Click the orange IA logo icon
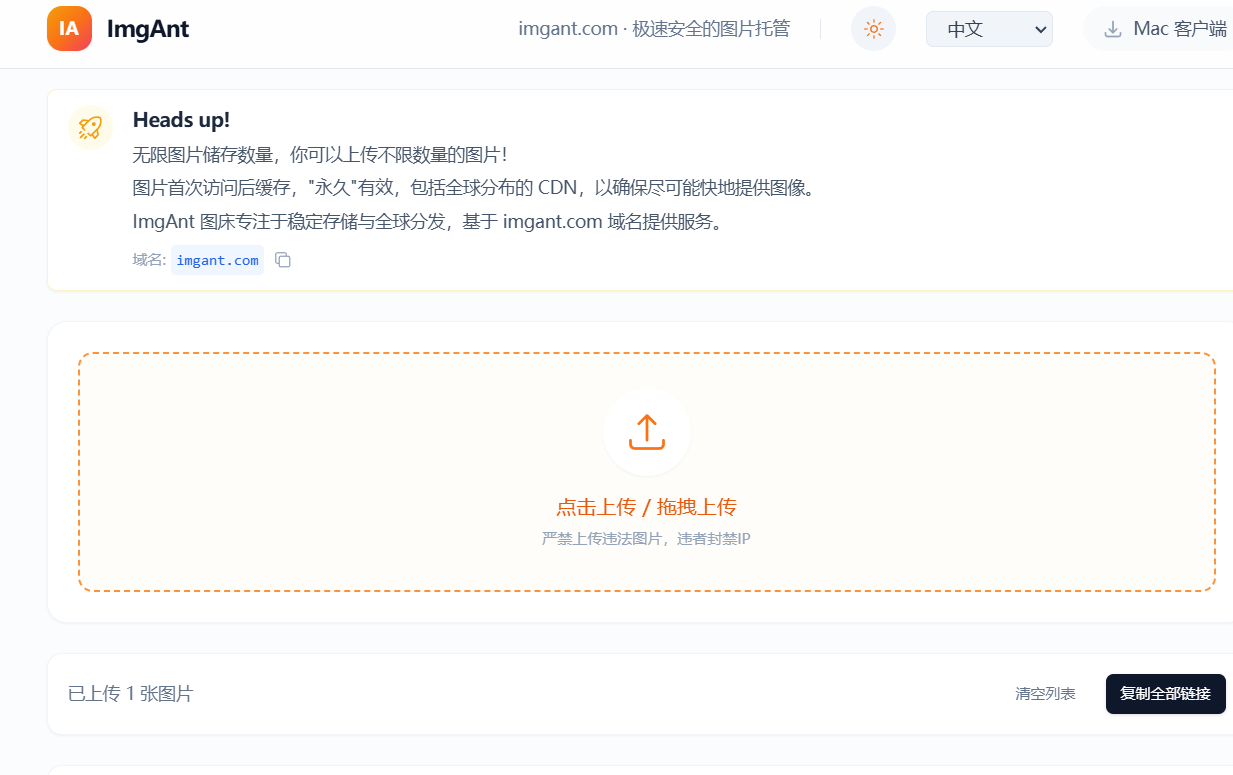Image resolution: width=1233 pixels, height=775 pixels. [x=69, y=29]
